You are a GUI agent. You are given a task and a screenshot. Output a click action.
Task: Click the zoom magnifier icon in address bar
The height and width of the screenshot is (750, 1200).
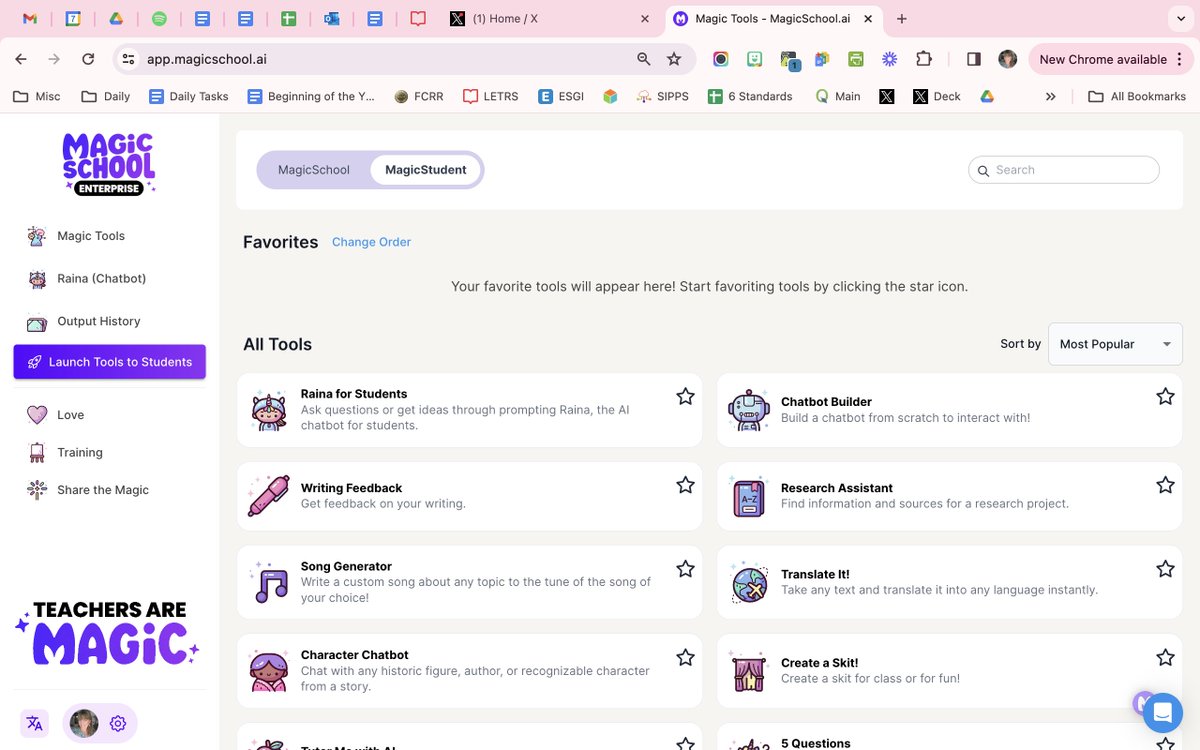pyautogui.click(x=644, y=59)
